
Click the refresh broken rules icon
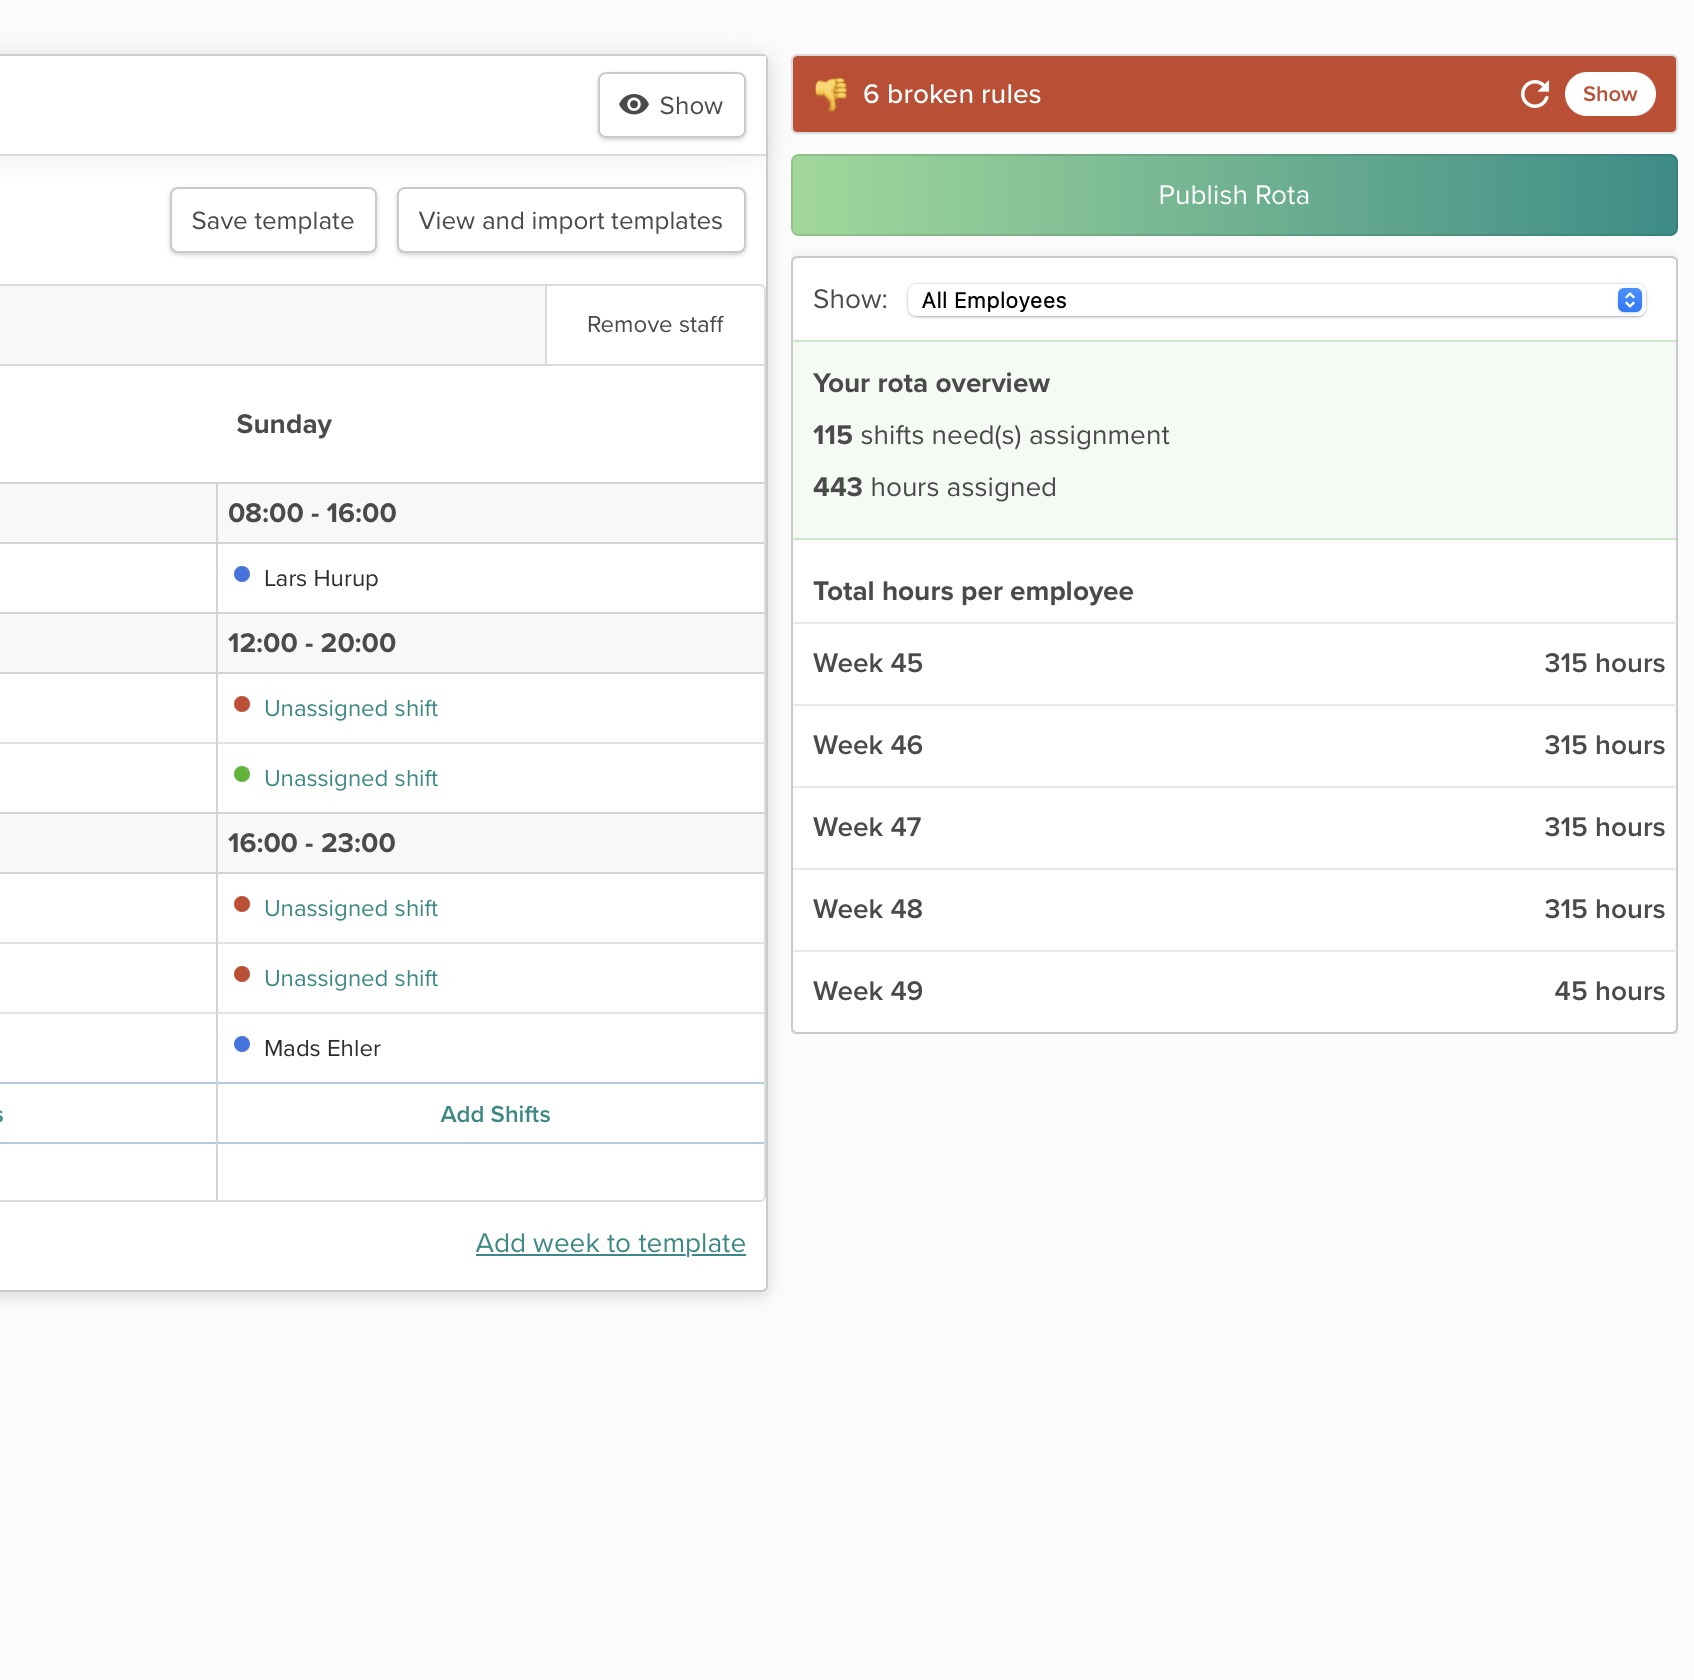(1534, 94)
